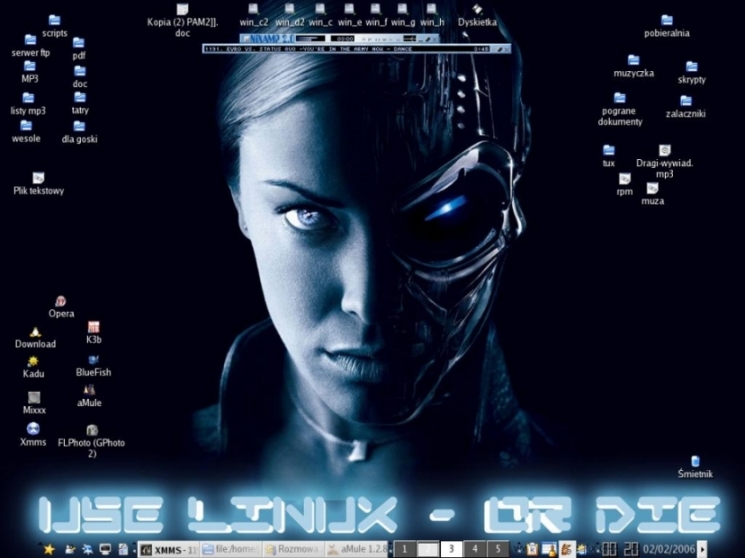The height and width of the screenshot is (558, 745).
Task: Switch to virtual desktop 4
Action: tap(474, 549)
